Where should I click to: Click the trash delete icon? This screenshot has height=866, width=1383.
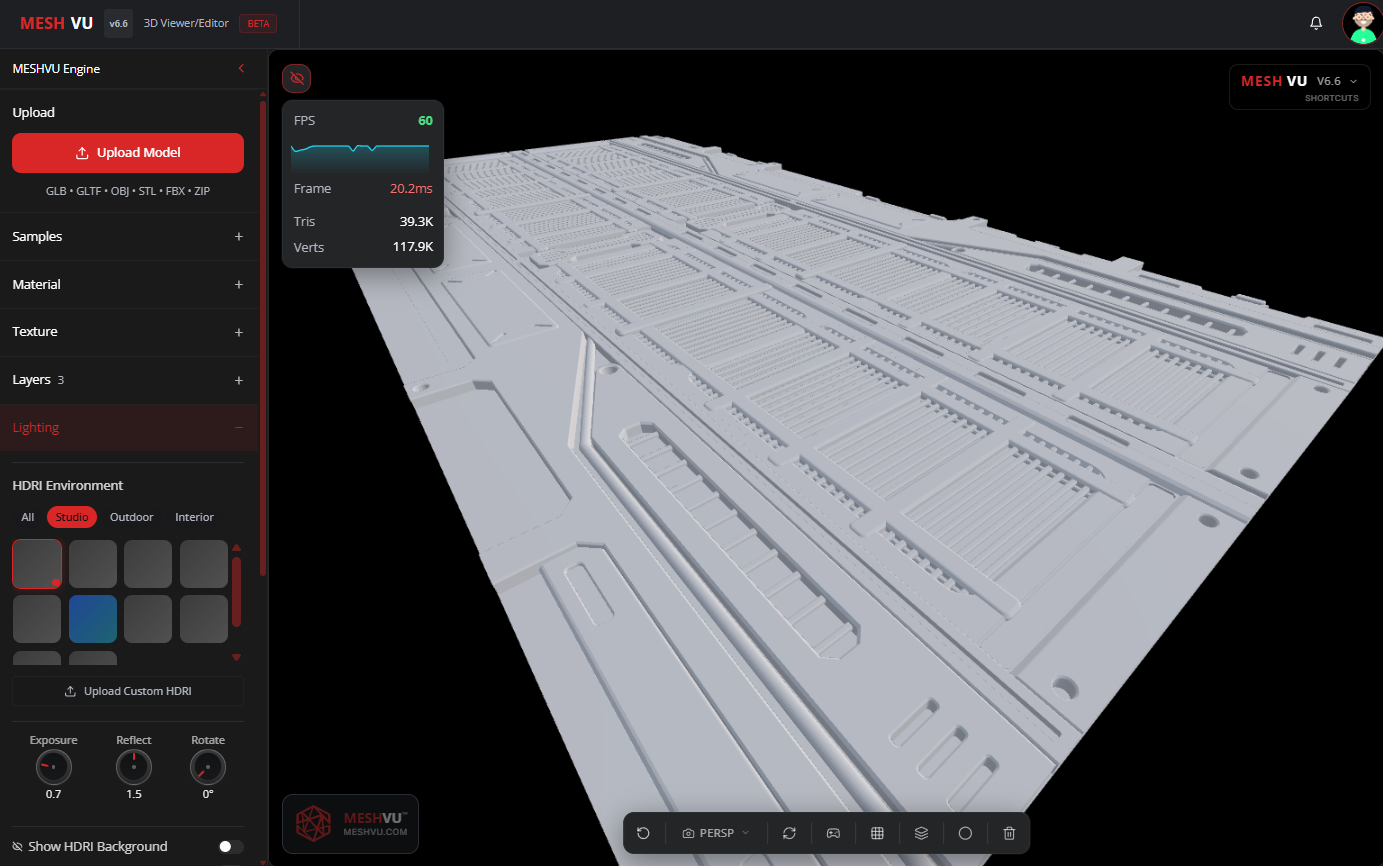click(1009, 833)
